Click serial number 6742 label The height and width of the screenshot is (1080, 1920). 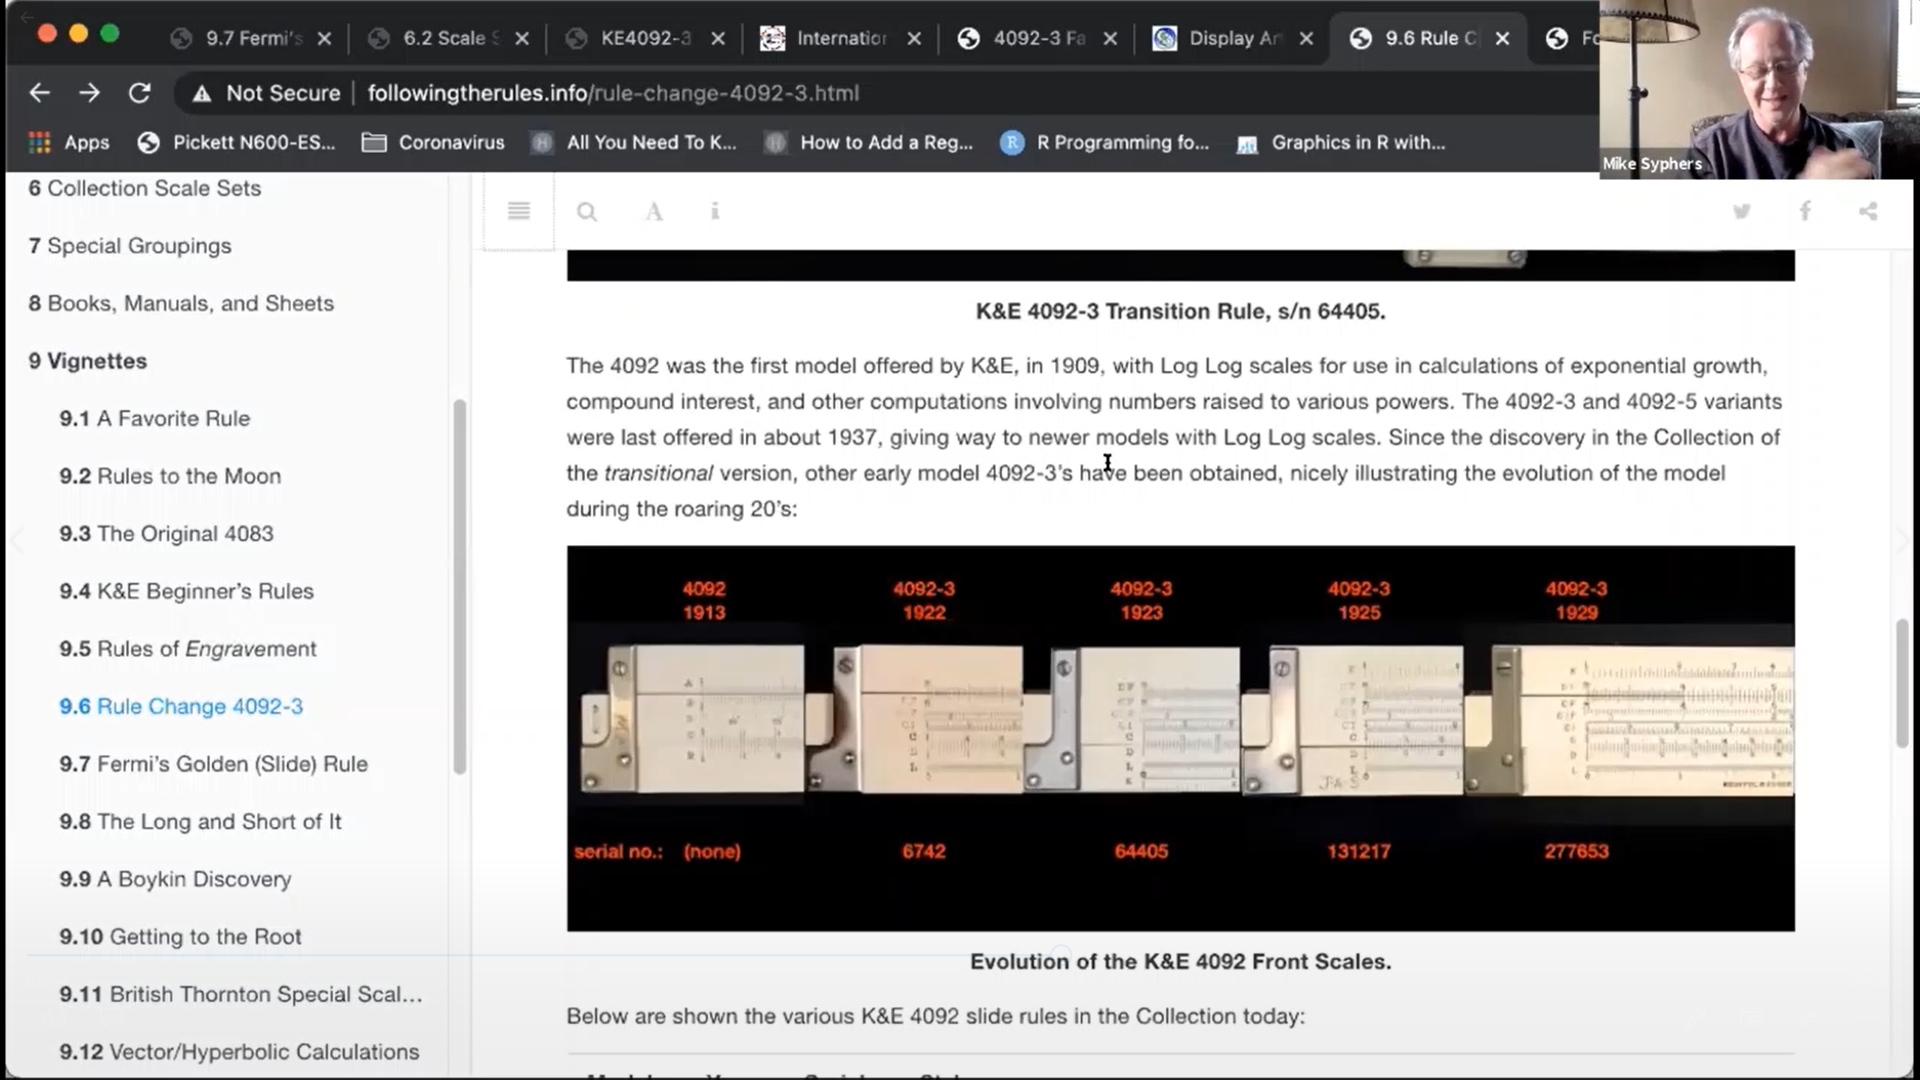tap(924, 851)
